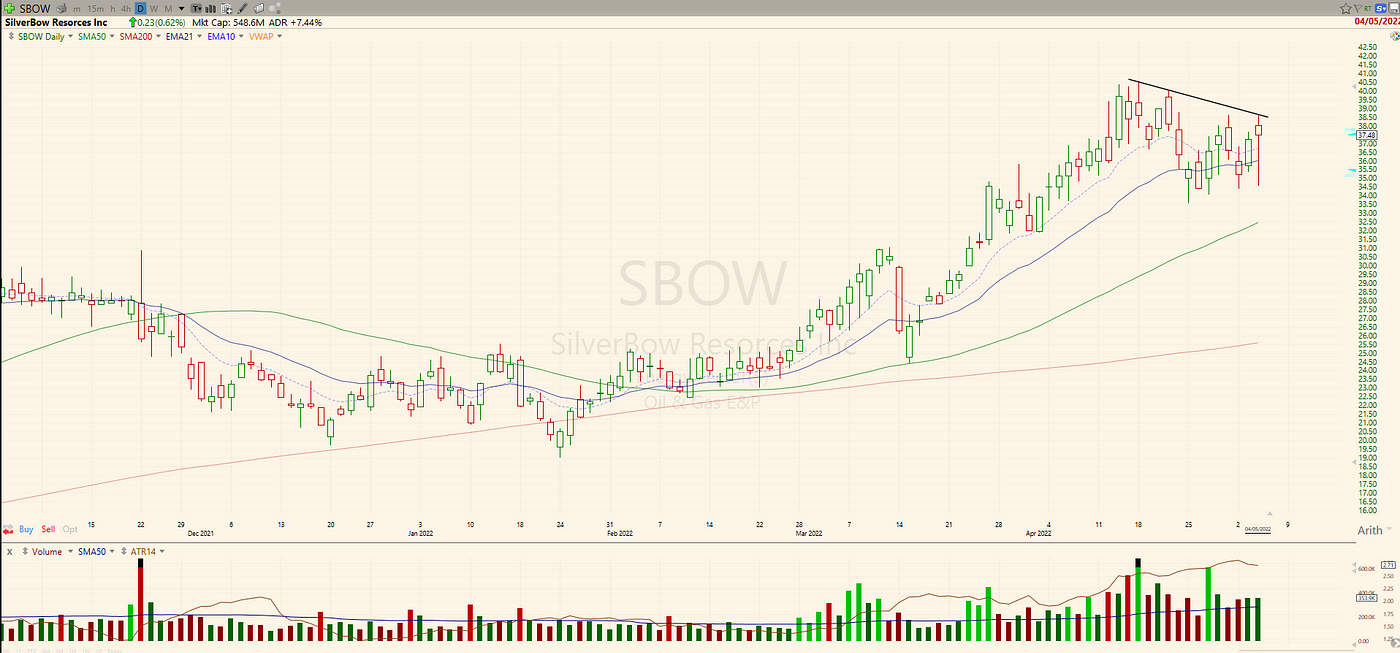Select the Weekly (W) timeframe
Image resolution: width=1400 pixels, height=653 pixels.
(154, 9)
